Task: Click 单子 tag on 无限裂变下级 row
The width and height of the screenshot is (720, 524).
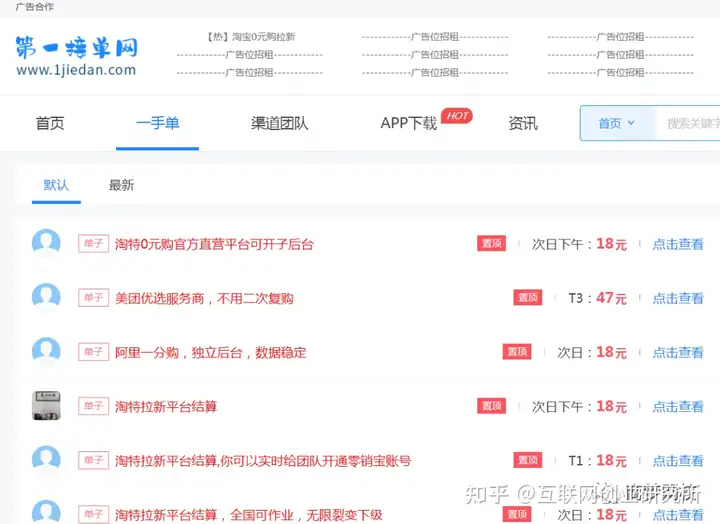Action: (93, 514)
